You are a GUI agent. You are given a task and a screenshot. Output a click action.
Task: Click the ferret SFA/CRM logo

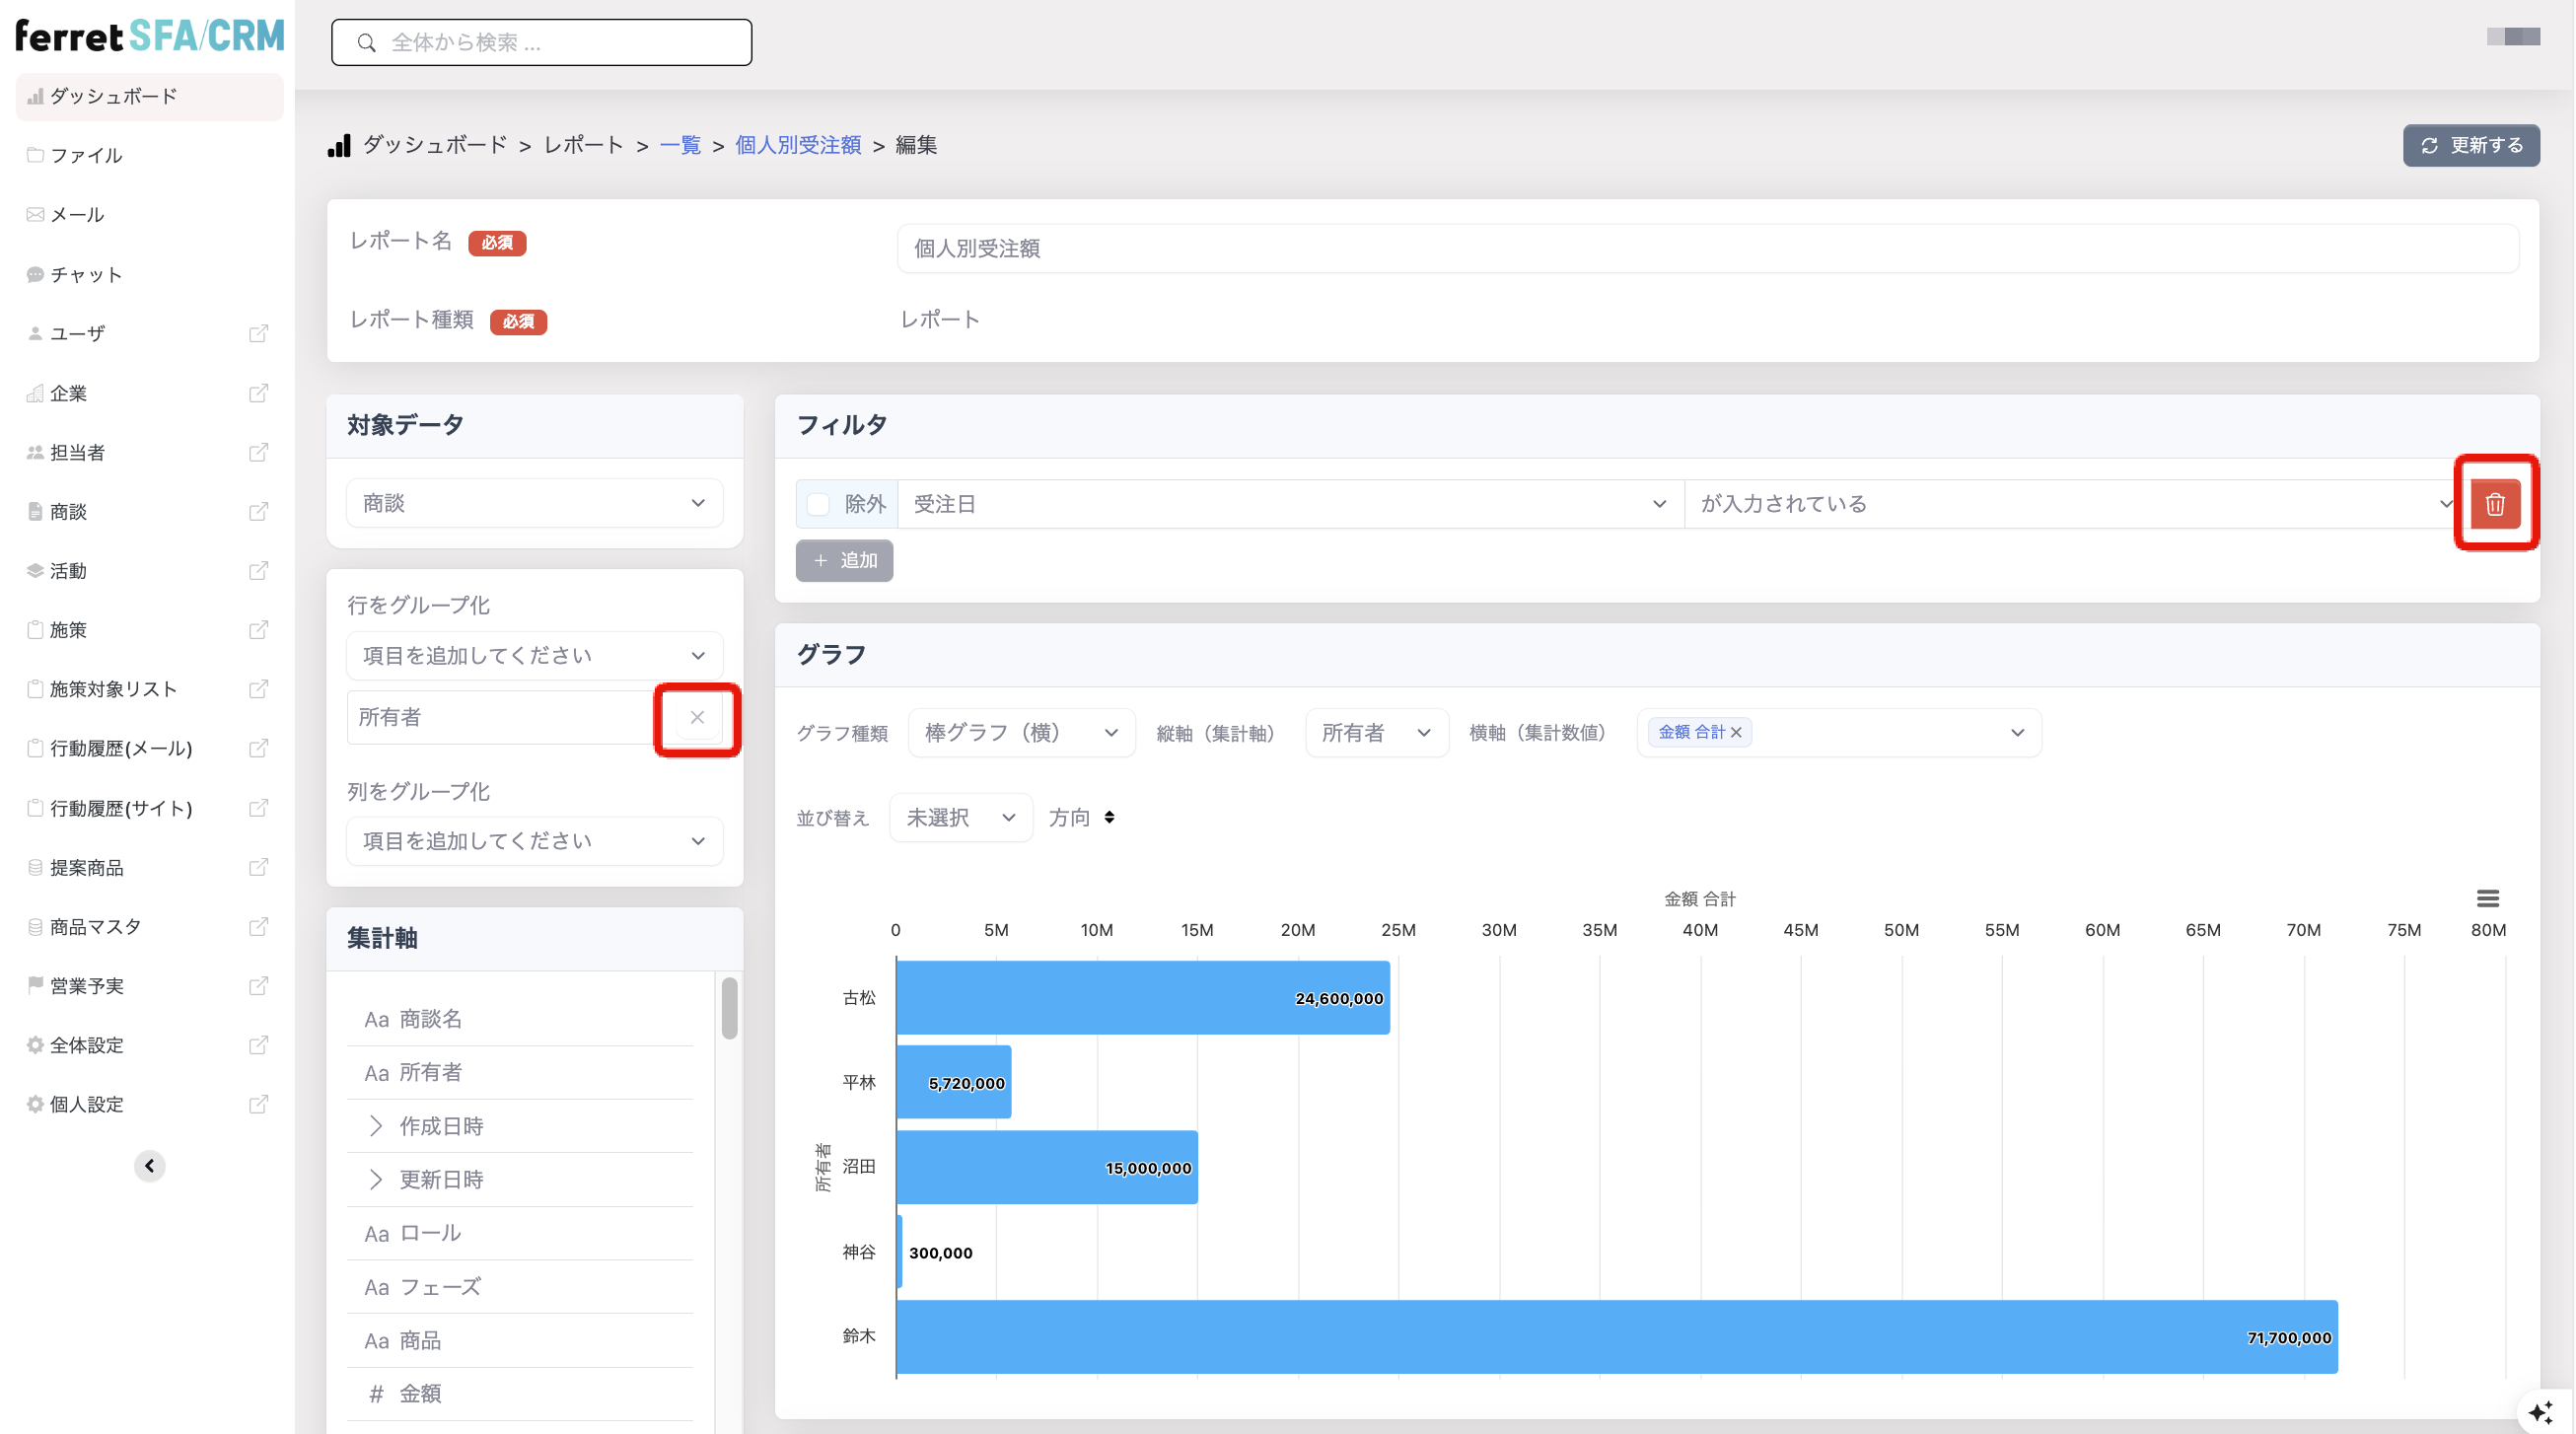click(150, 36)
